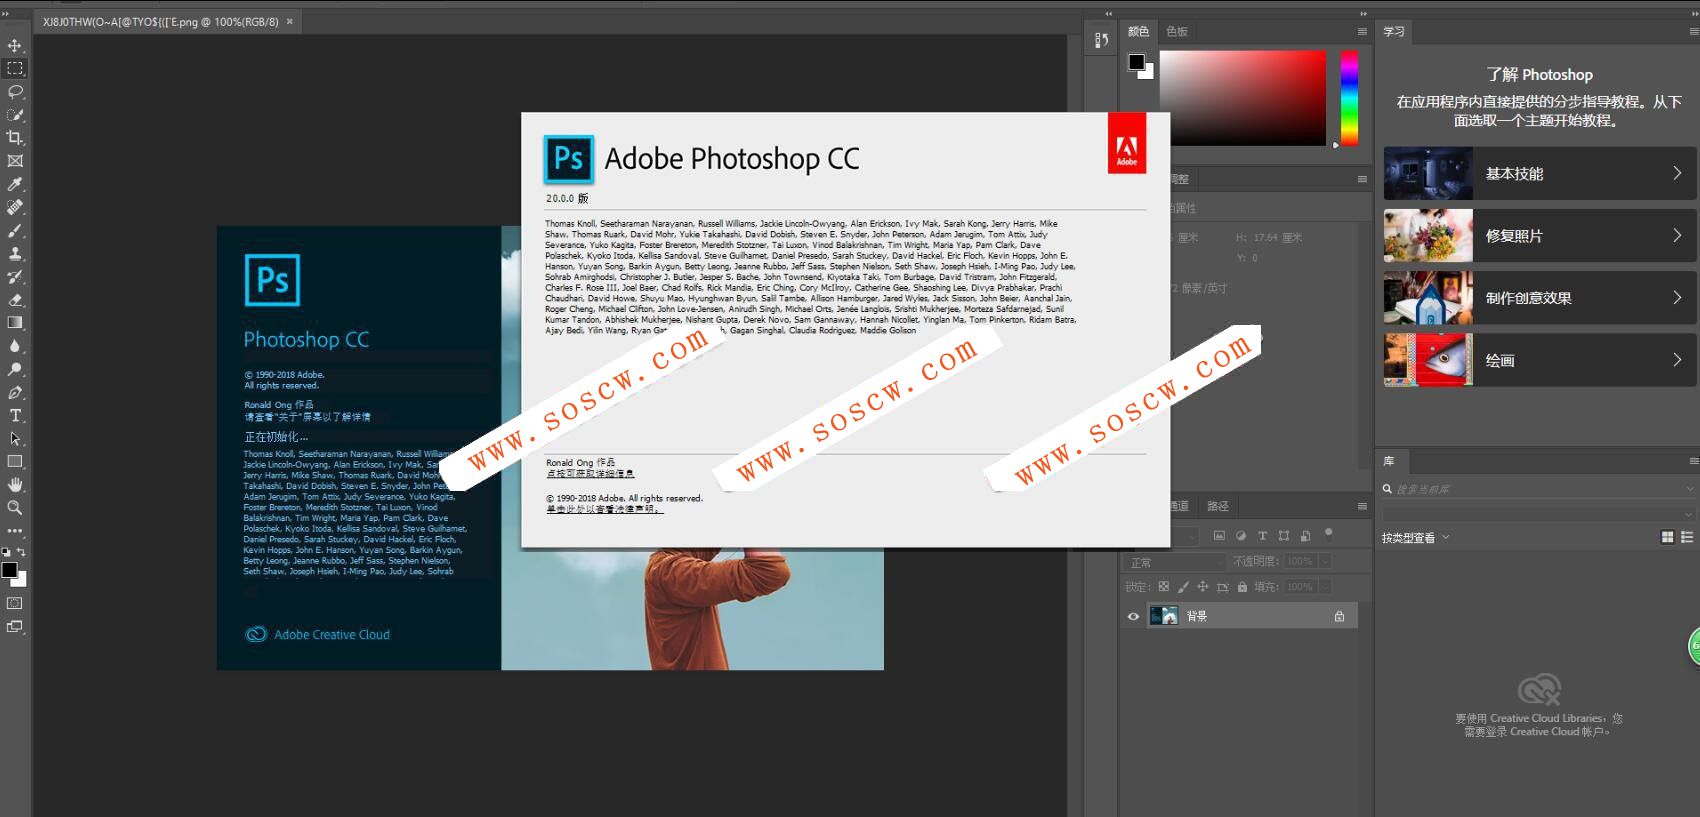Close the document tab with X
The height and width of the screenshot is (817, 1700).
click(x=290, y=21)
